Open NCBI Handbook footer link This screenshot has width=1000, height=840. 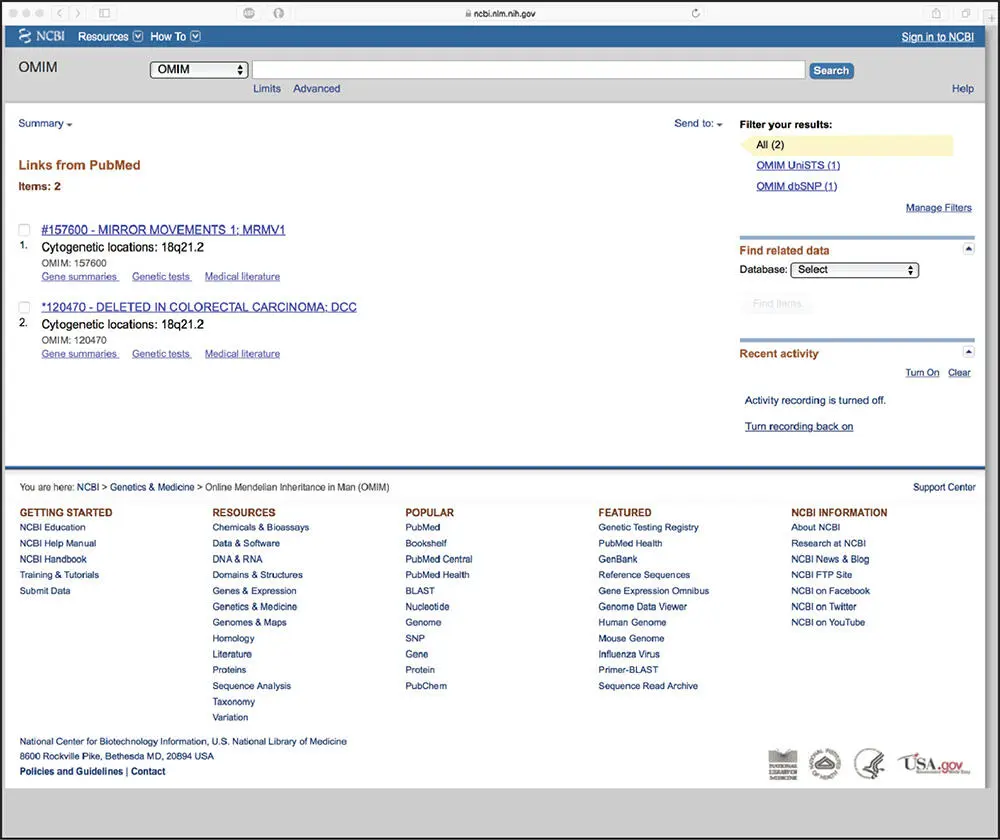click(x=53, y=559)
